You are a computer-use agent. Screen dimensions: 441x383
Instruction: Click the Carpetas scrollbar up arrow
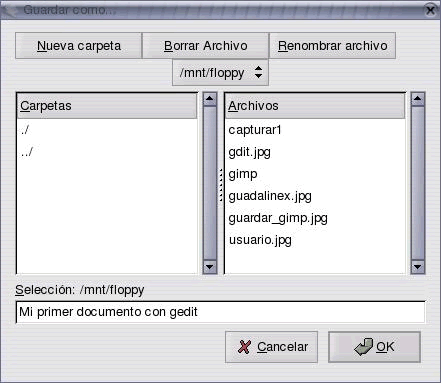click(210, 99)
